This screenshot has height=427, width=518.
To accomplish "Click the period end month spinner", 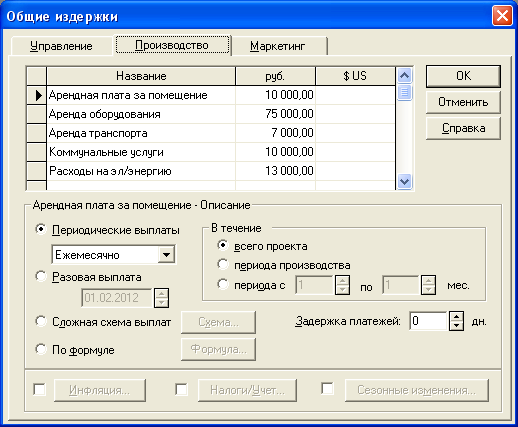I will (428, 285).
